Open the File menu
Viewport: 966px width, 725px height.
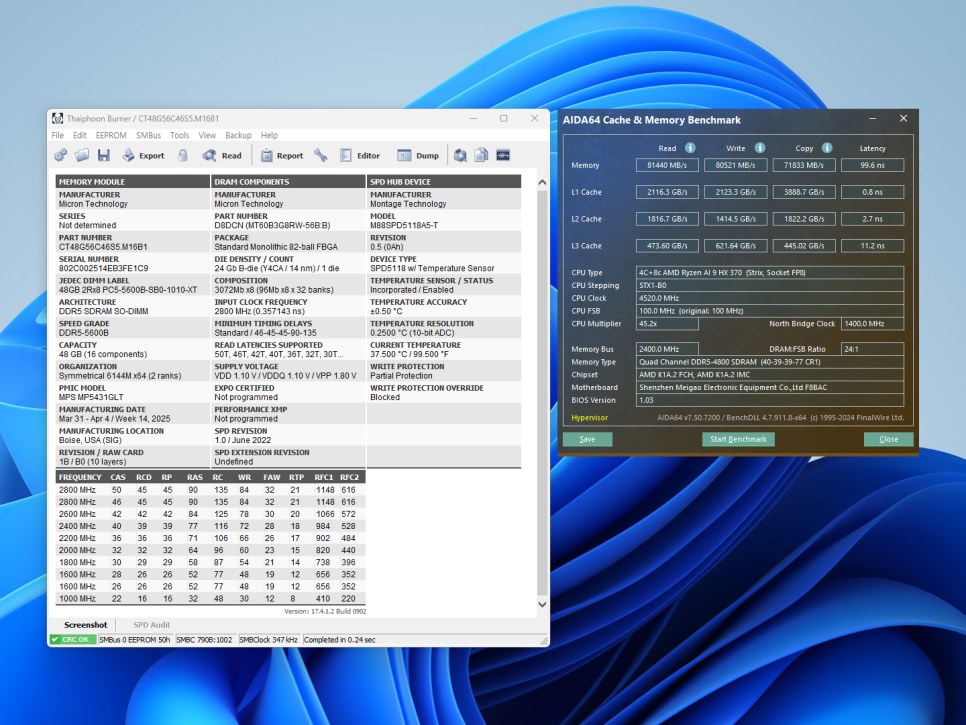click(58, 136)
